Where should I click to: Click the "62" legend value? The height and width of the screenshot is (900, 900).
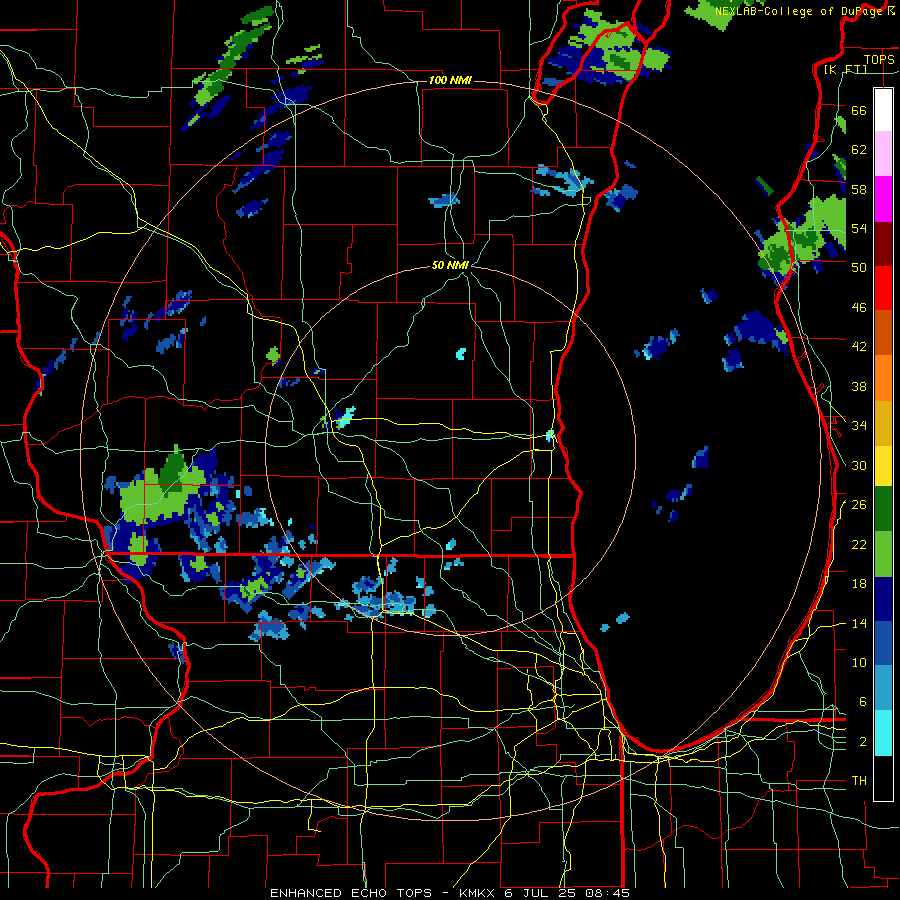point(859,150)
